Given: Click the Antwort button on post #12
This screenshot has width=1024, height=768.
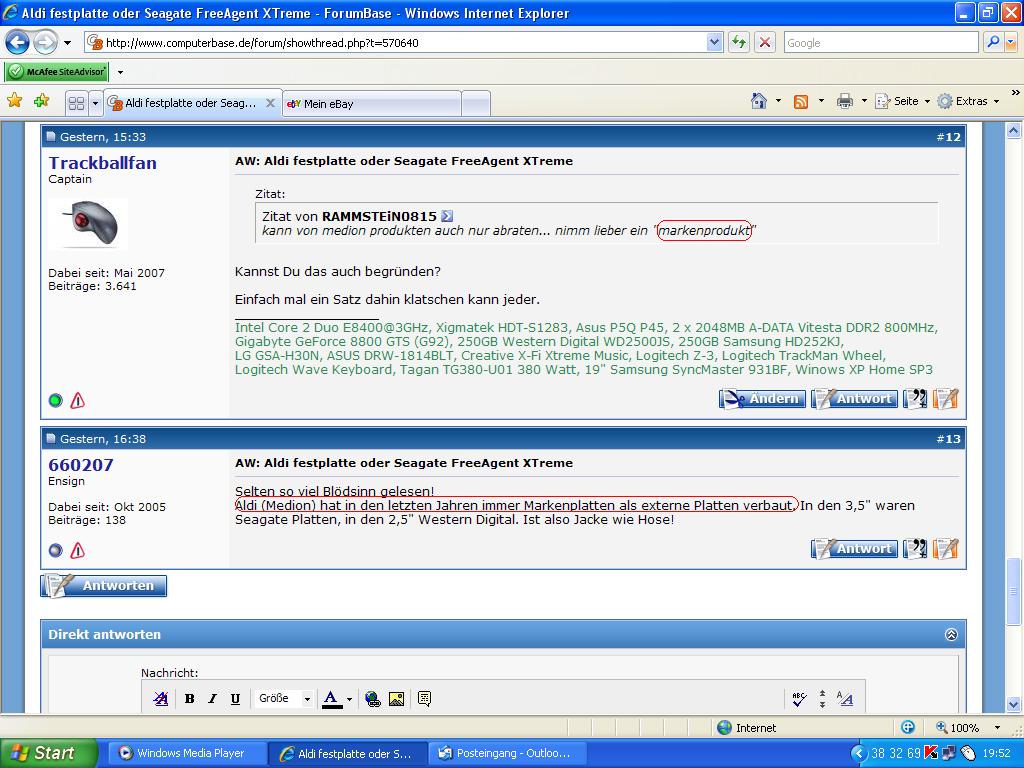Looking at the screenshot, I should [854, 398].
